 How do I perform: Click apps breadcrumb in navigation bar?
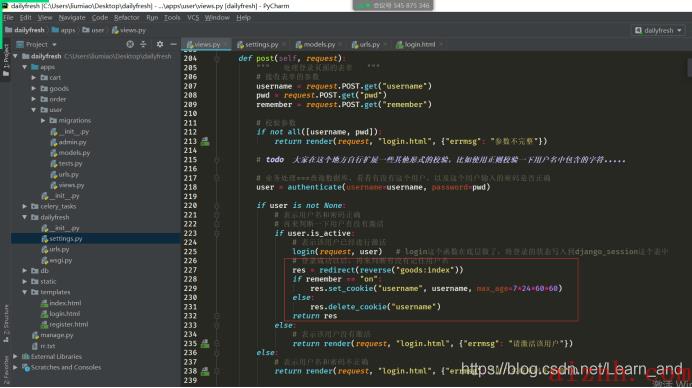point(64,30)
